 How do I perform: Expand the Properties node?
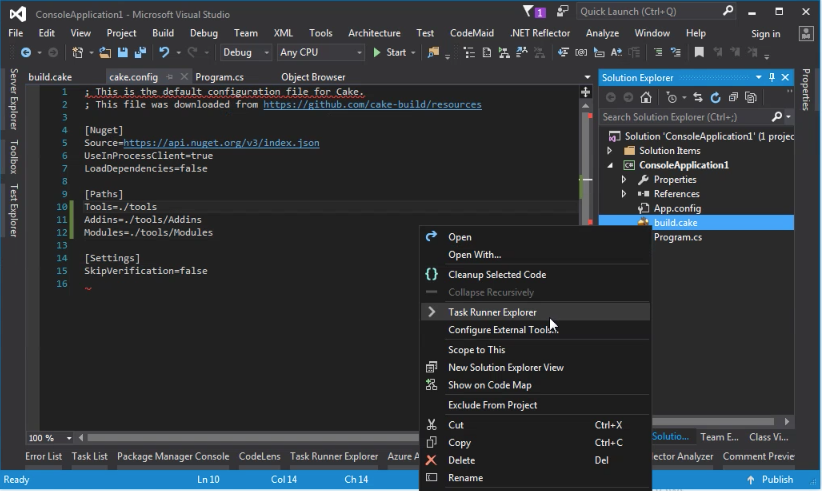point(624,180)
